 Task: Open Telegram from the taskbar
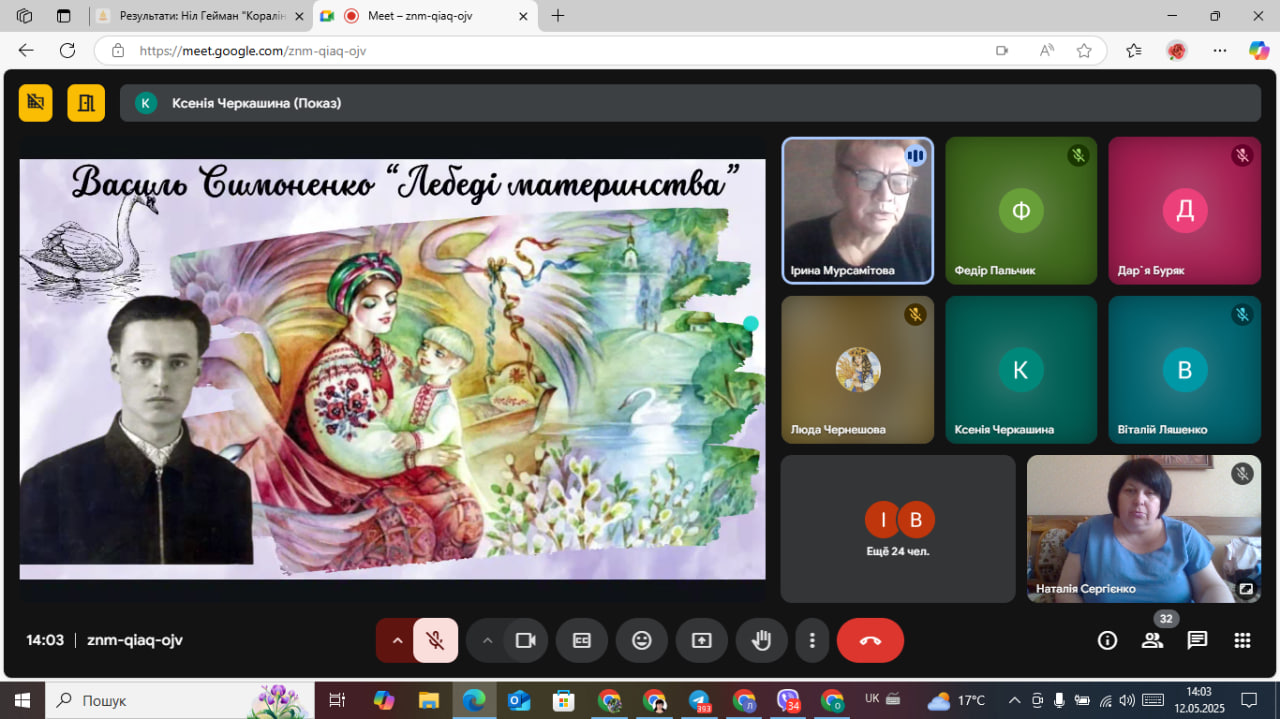(x=699, y=700)
